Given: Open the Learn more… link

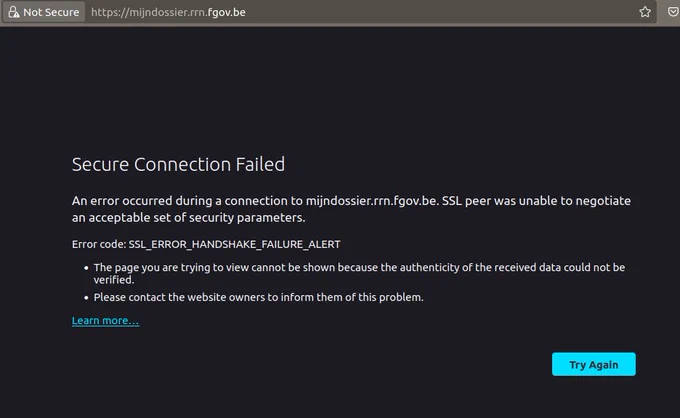Looking at the screenshot, I should pyautogui.click(x=105, y=320).
